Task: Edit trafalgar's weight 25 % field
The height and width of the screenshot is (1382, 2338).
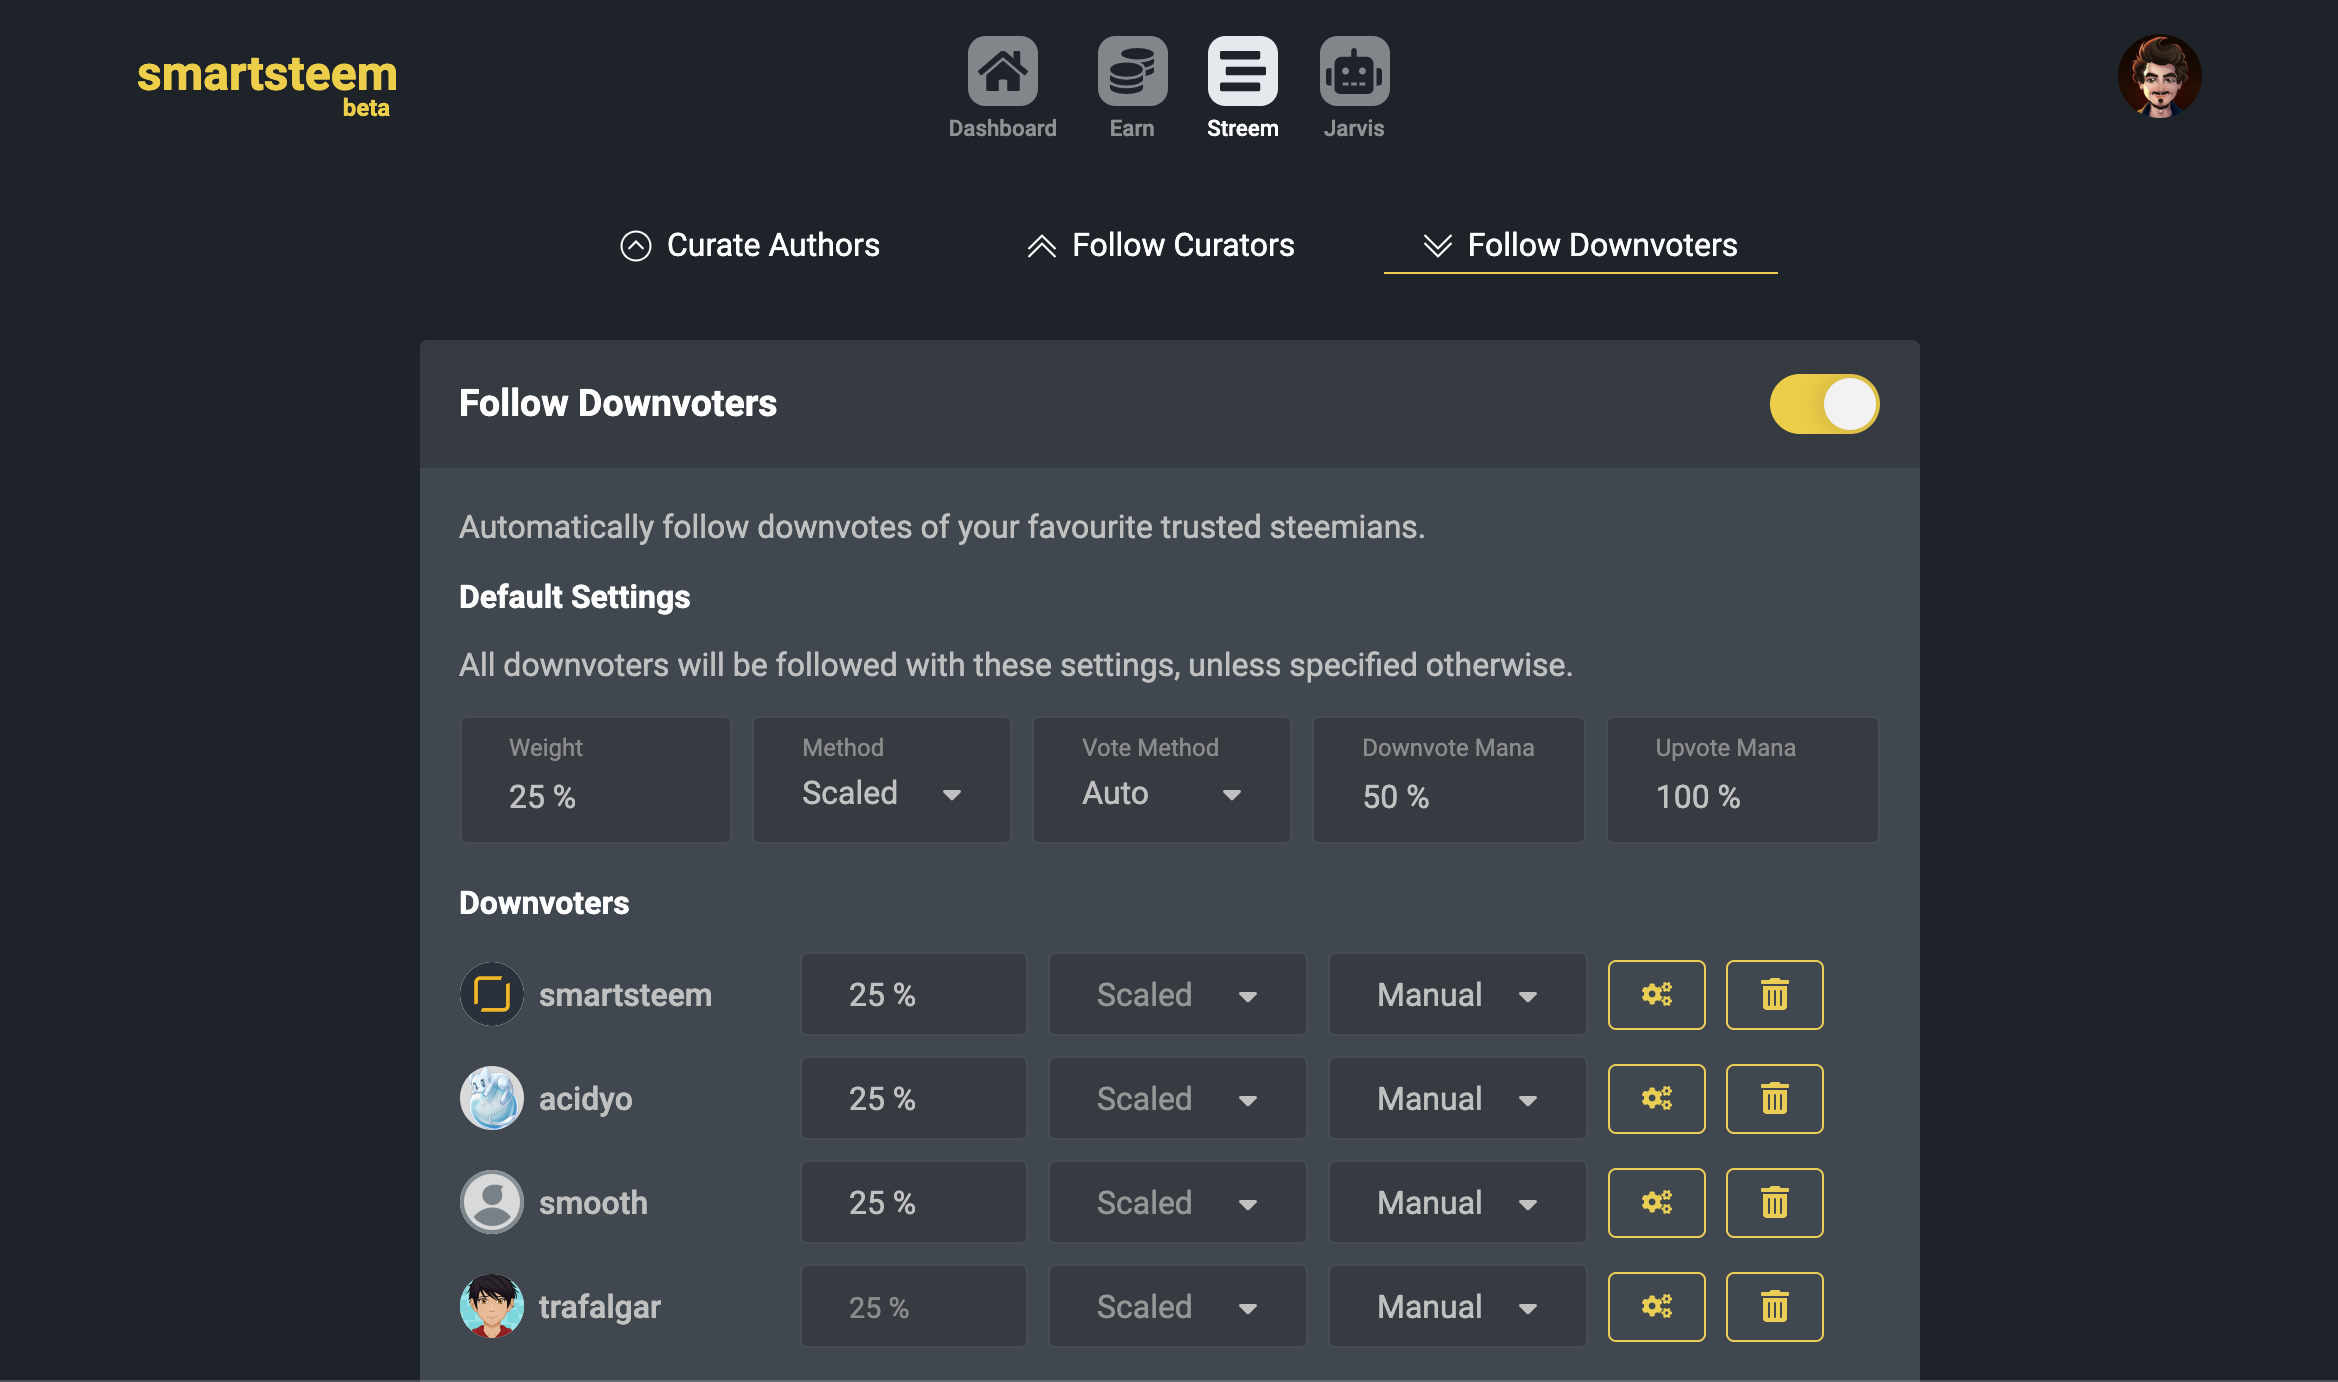Action: point(913,1306)
